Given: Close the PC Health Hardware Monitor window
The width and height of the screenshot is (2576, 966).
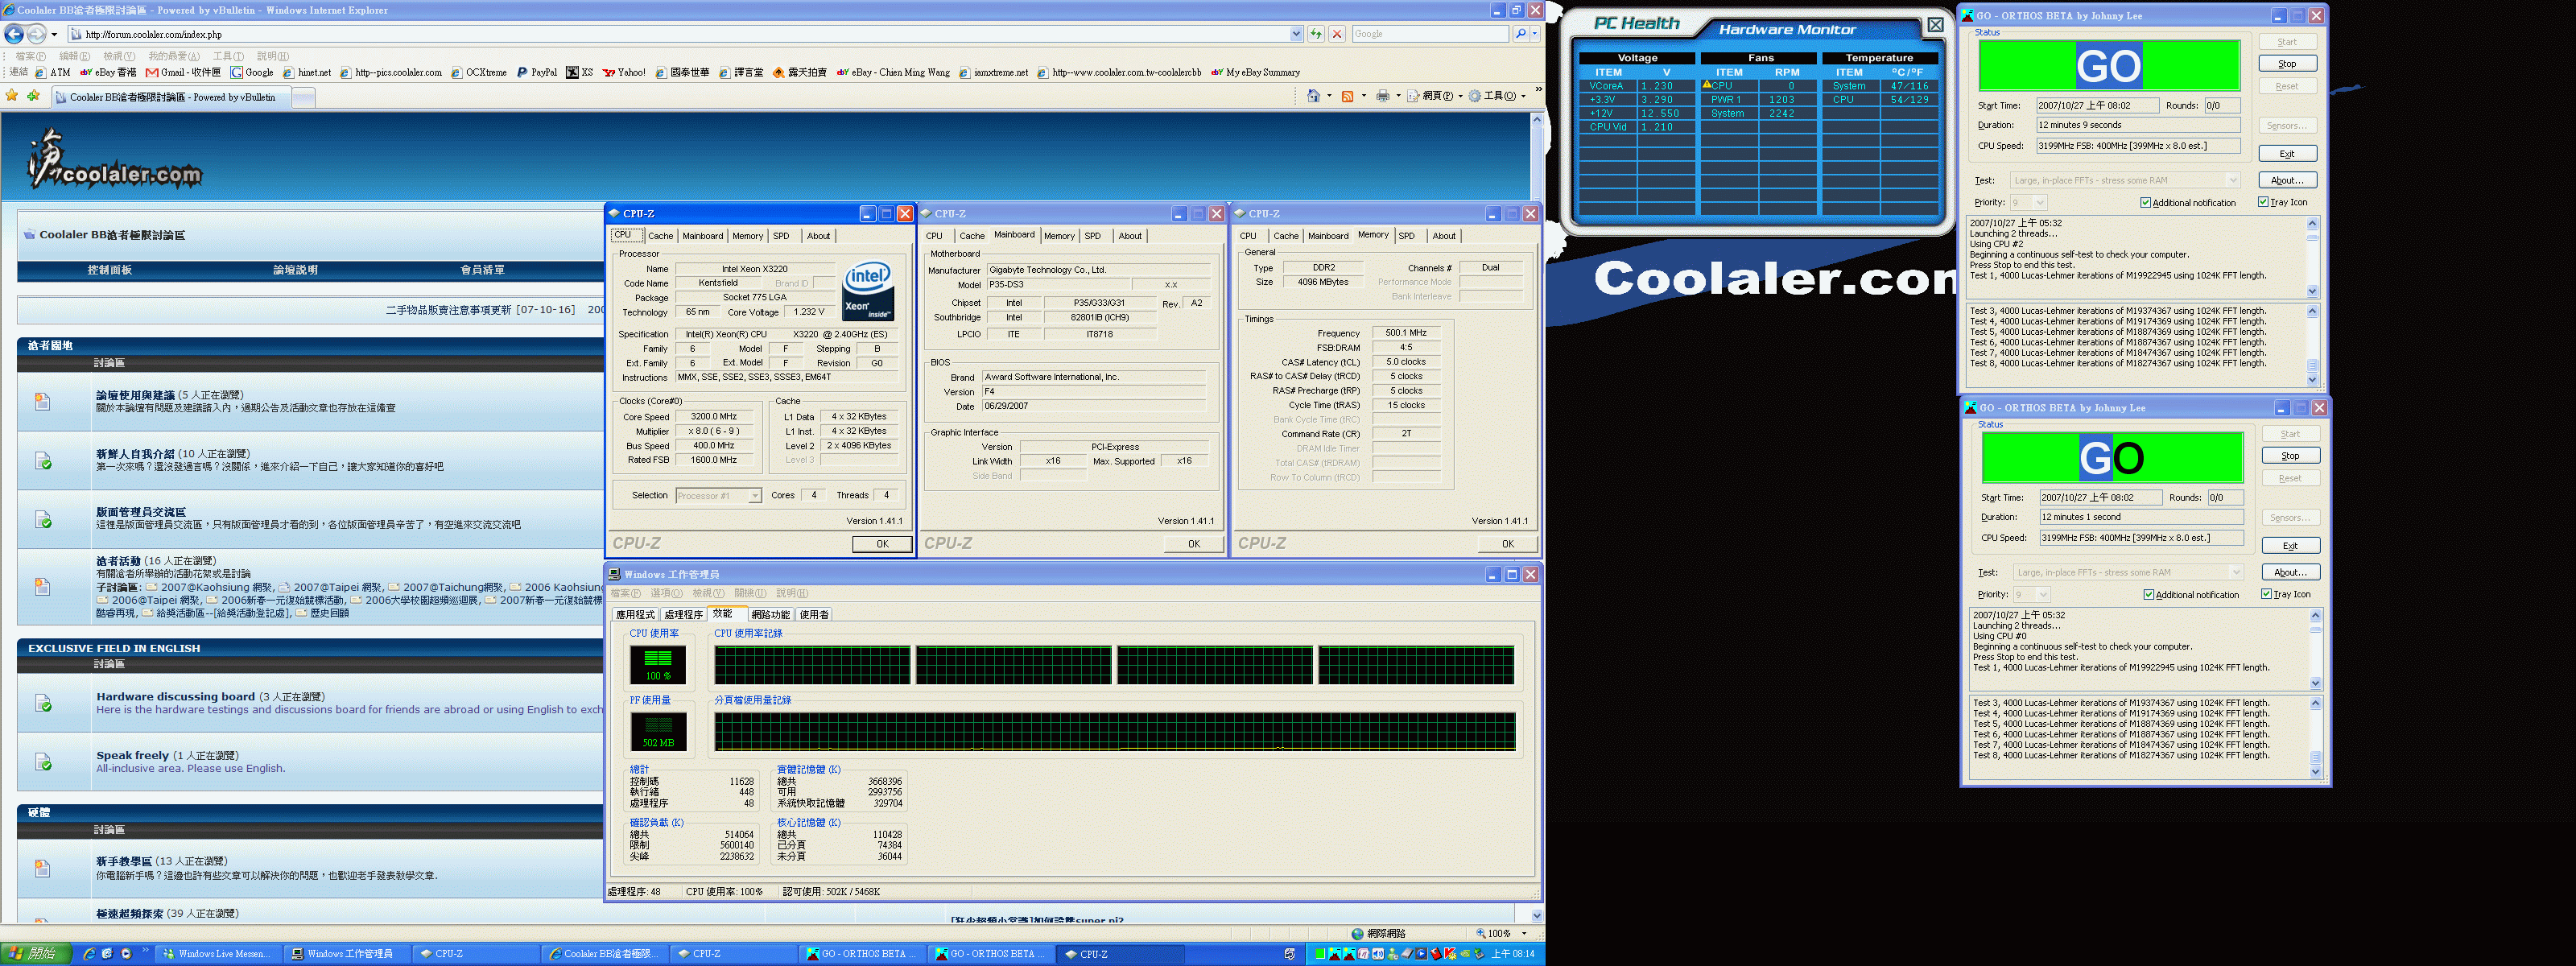Looking at the screenshot, I should click(x=1935, y=25).
